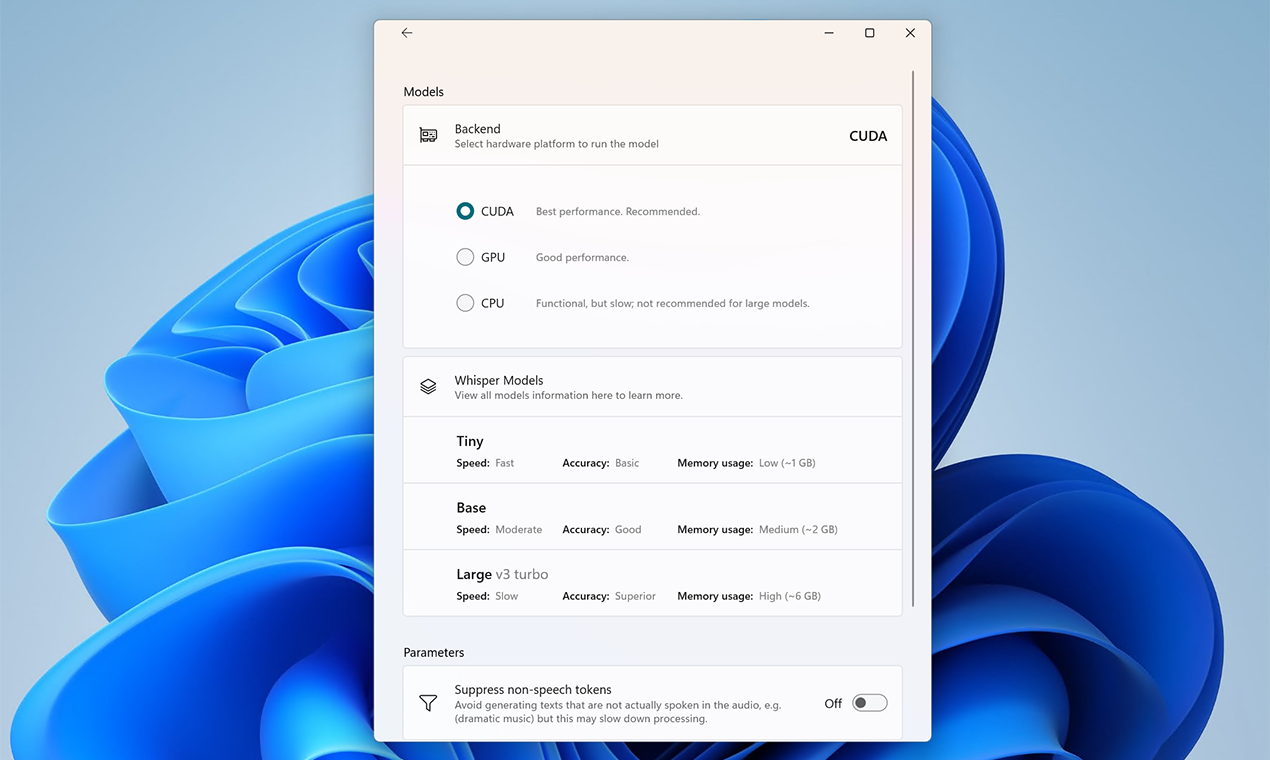Click the settings page vertical scrollbar
Image resolution: width=1270 pixels, height=760 pixels.
click(913, 340)
